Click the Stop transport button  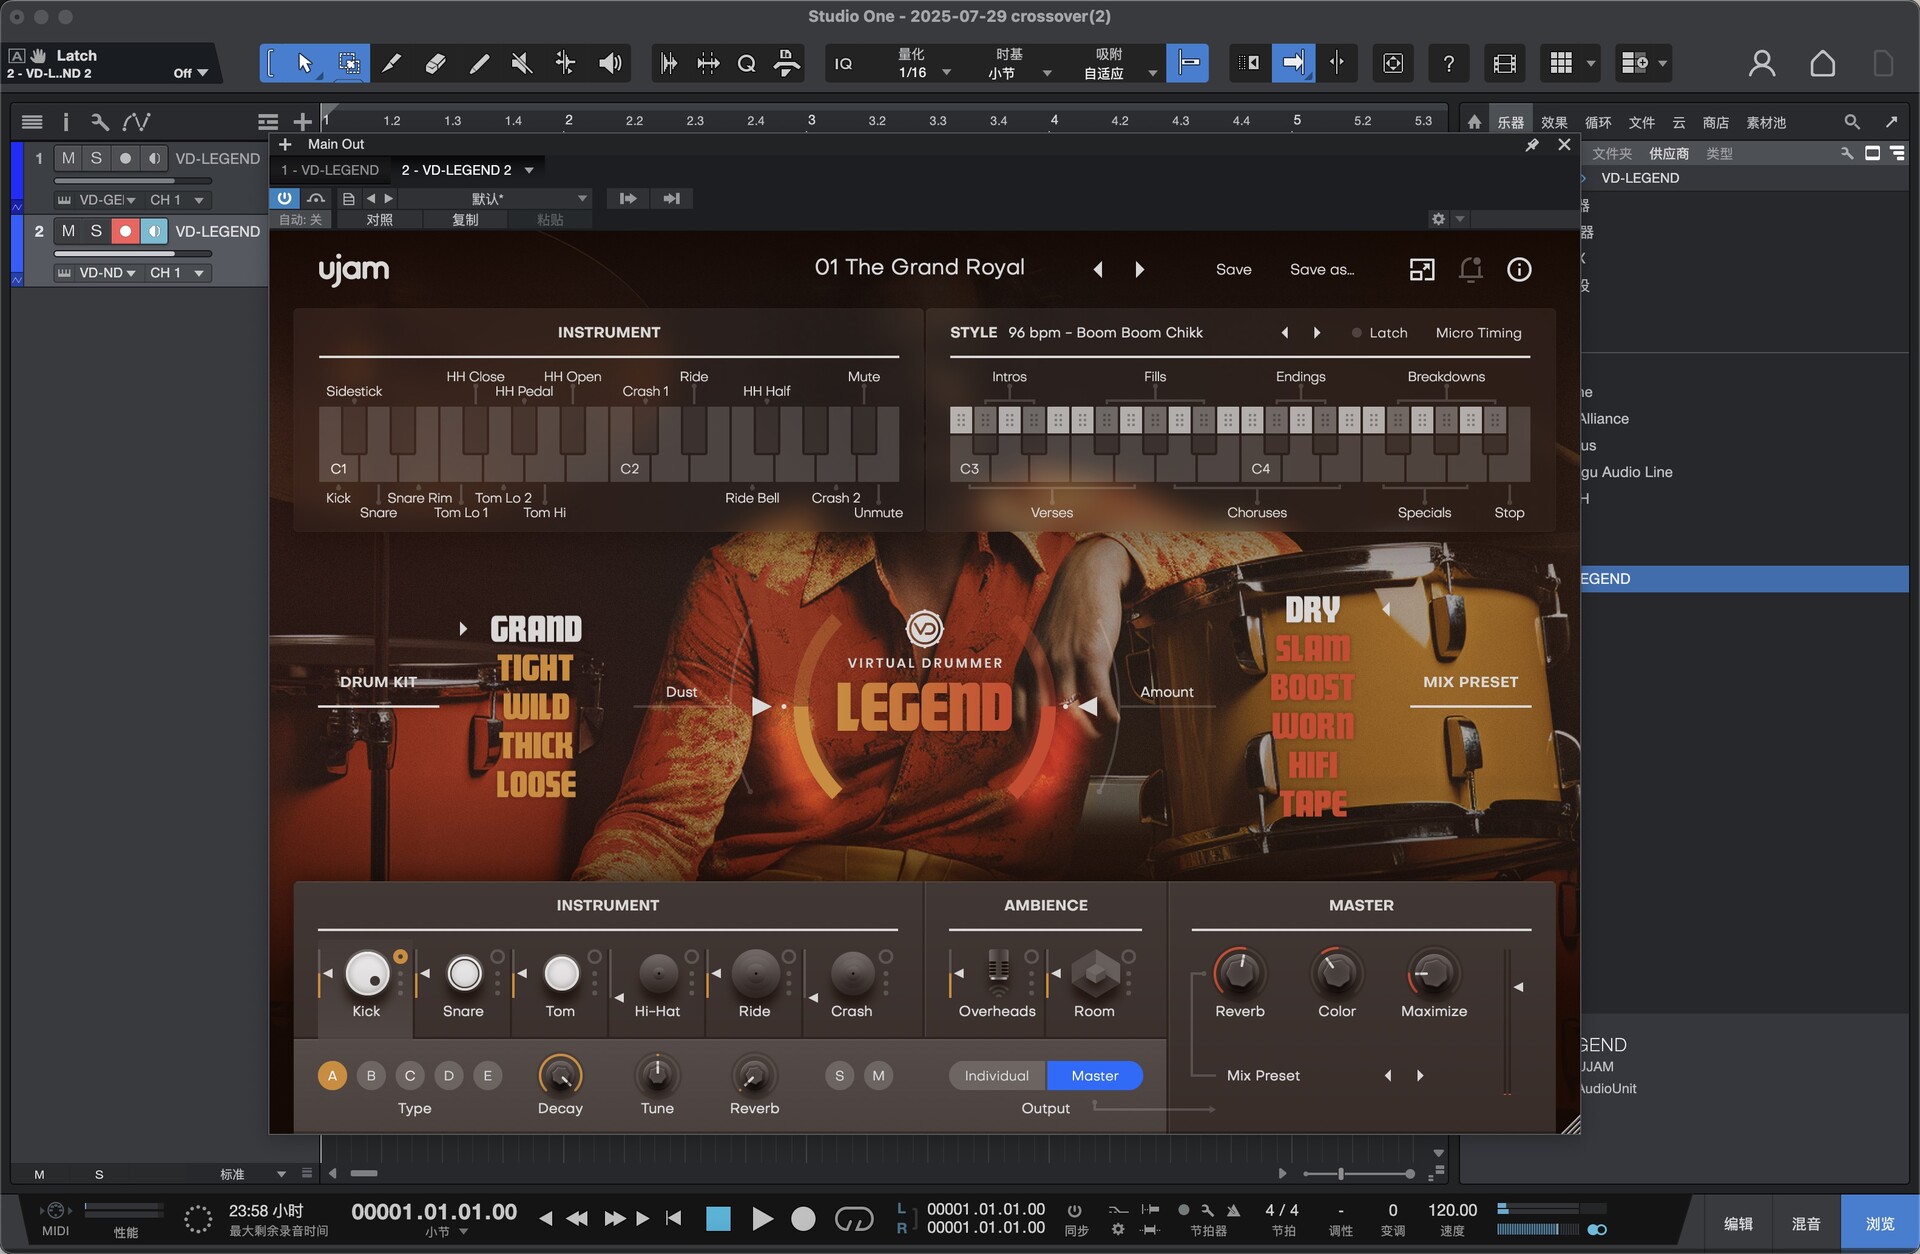coord(718,1218)
